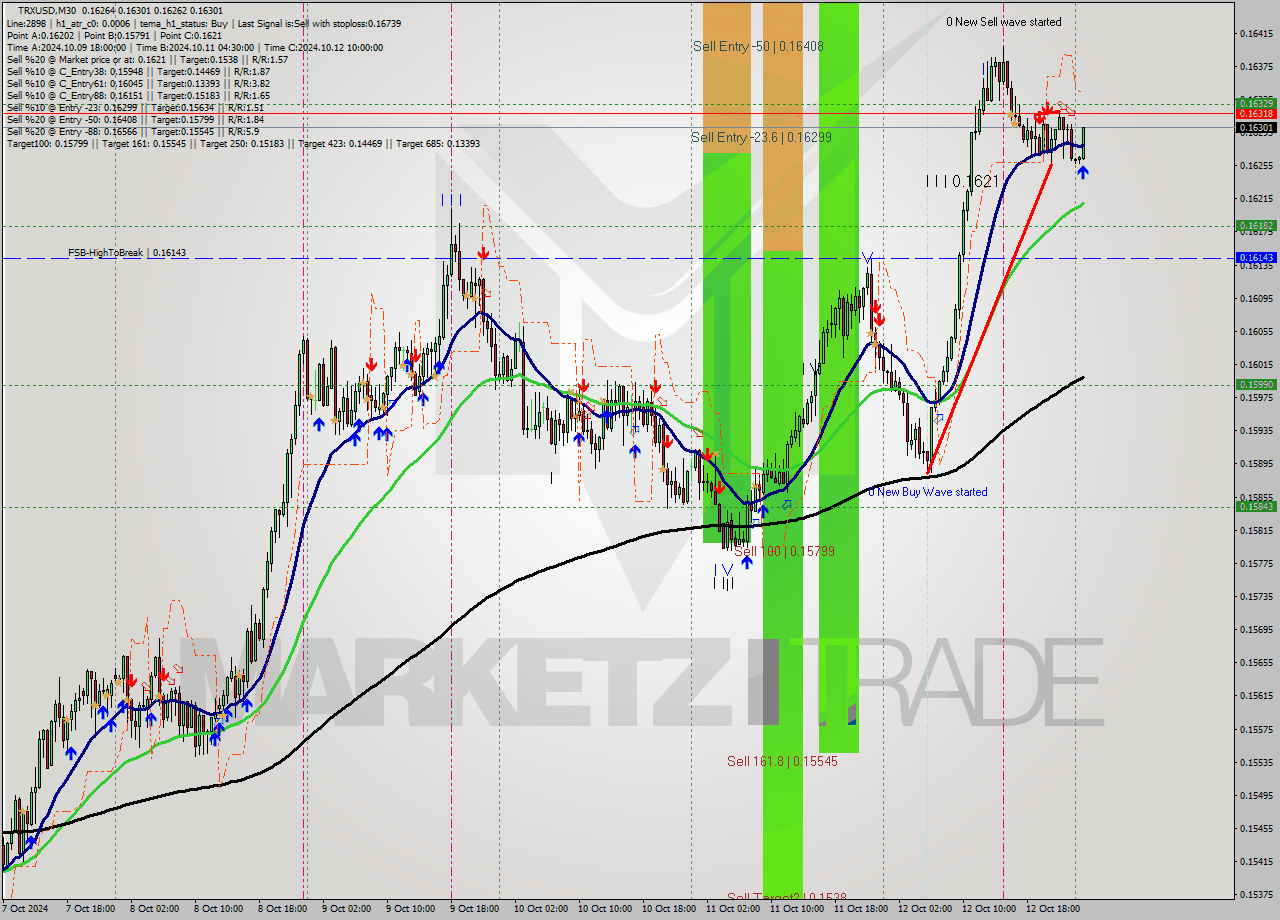The image size is (1280, 920).
Task: Click the green 0.16329 price tag
Action: pyautogui.click(x=1257, y=103)
